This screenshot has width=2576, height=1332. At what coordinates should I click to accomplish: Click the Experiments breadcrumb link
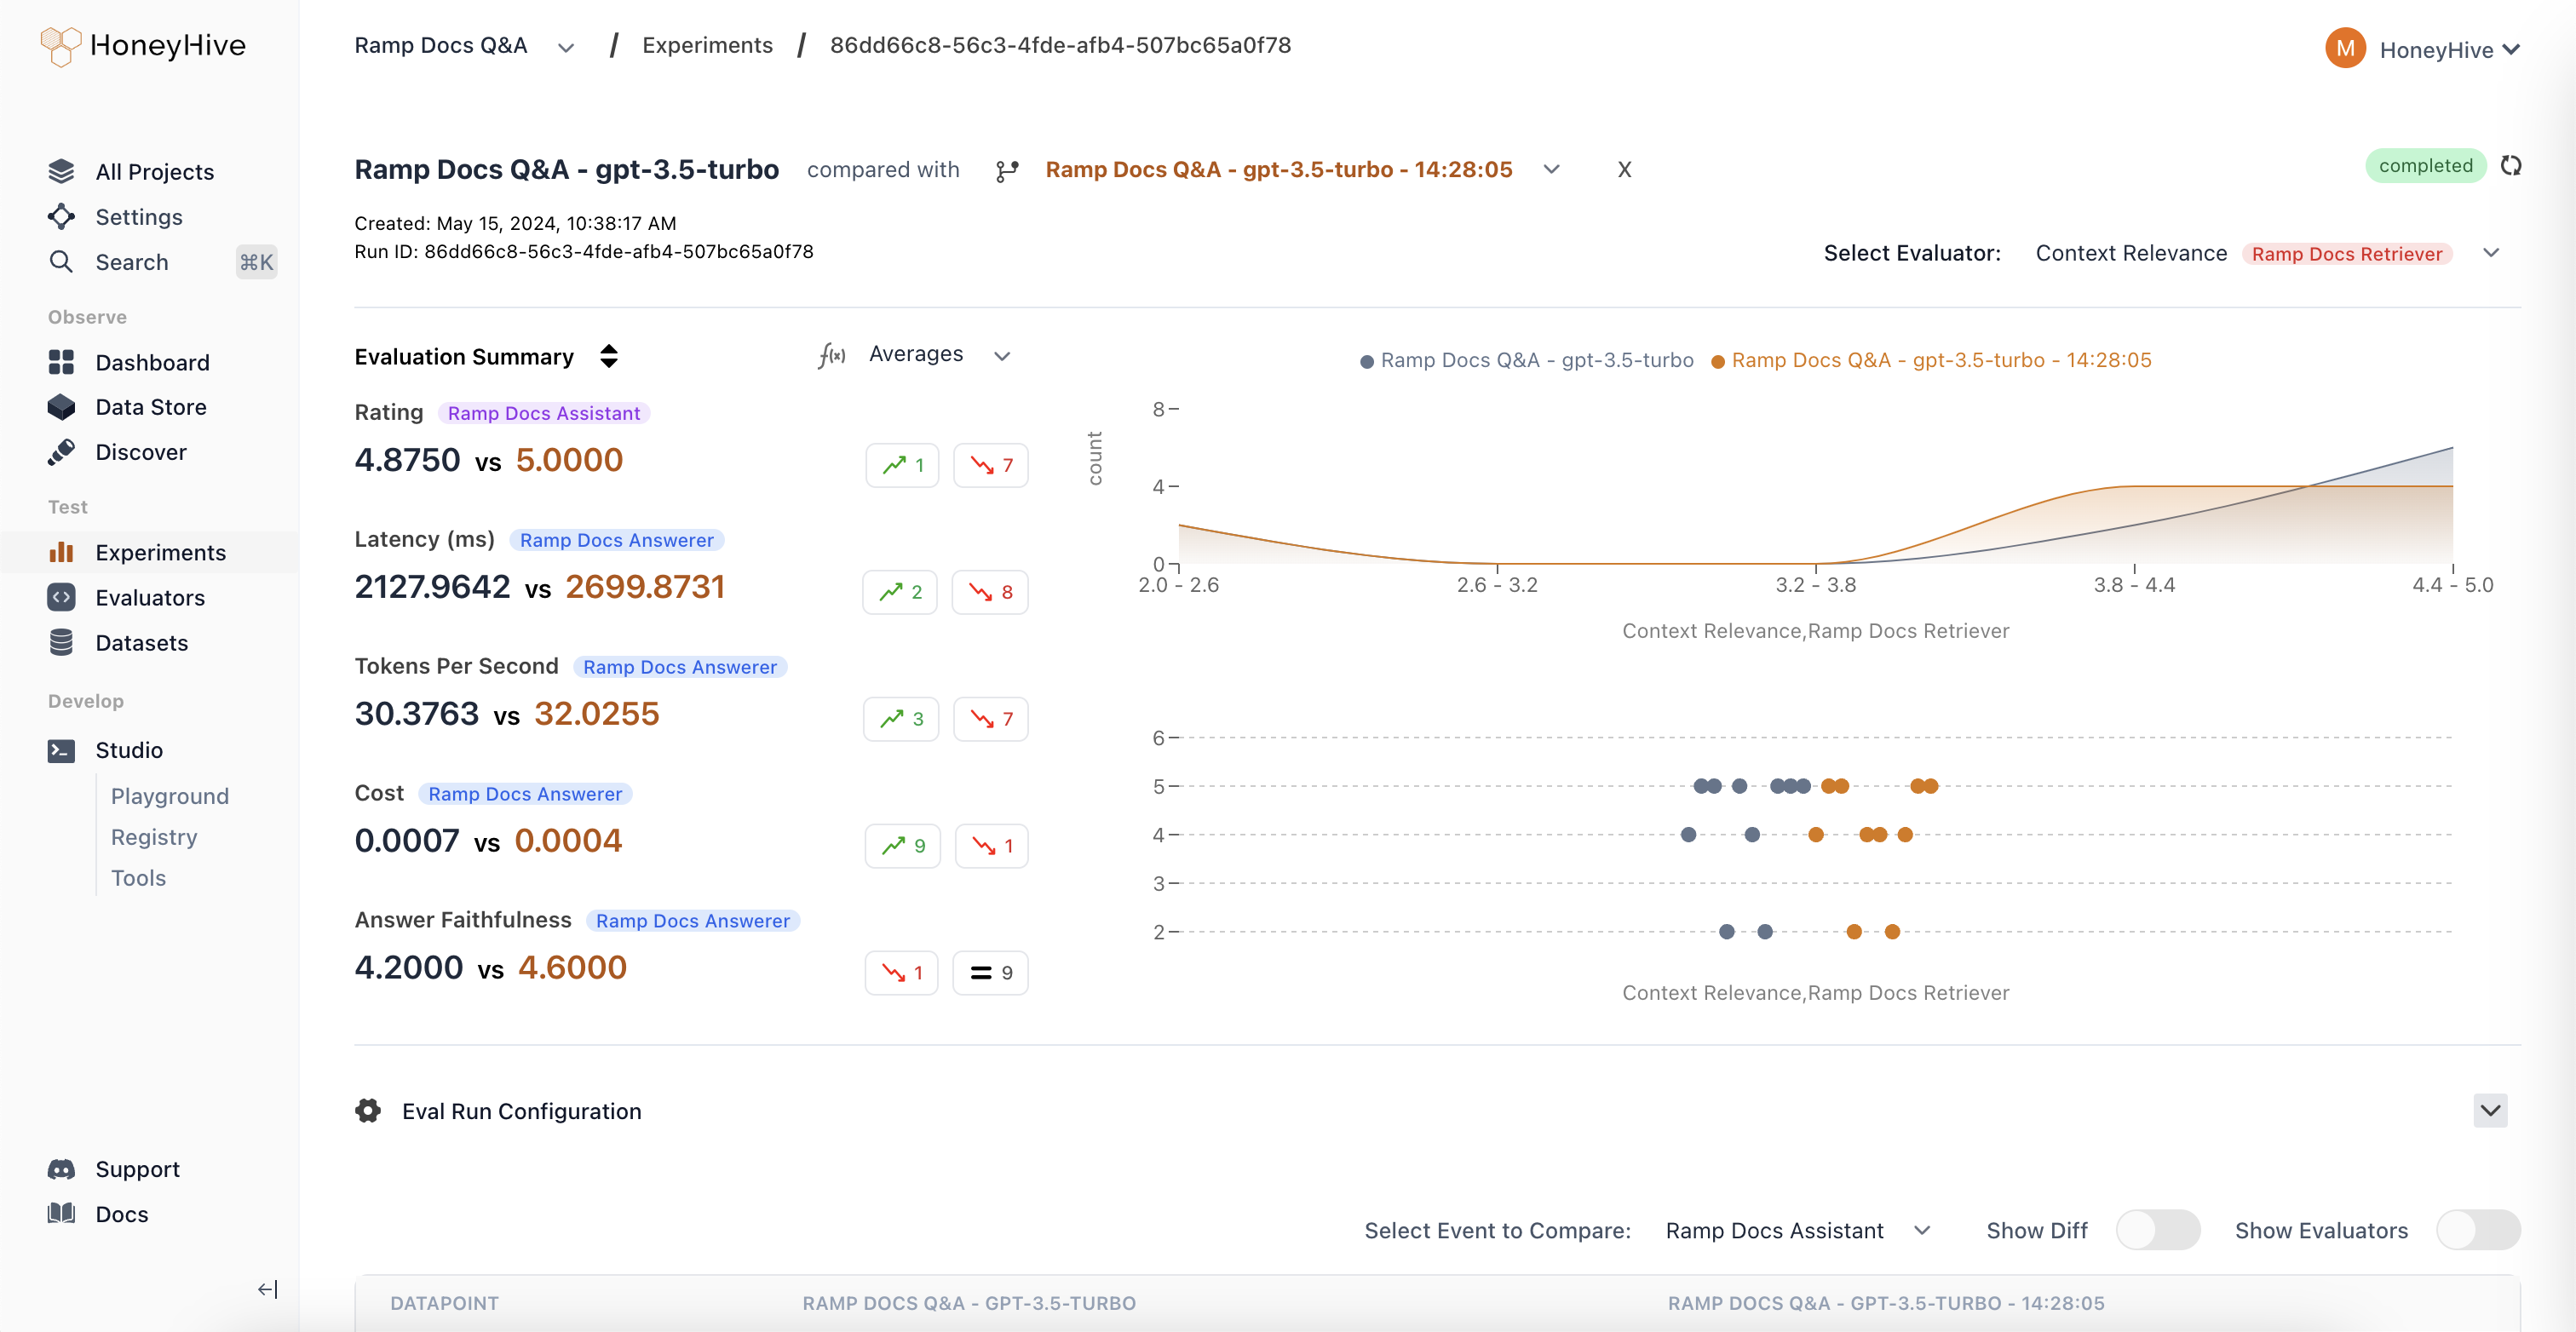click(707, 45)
